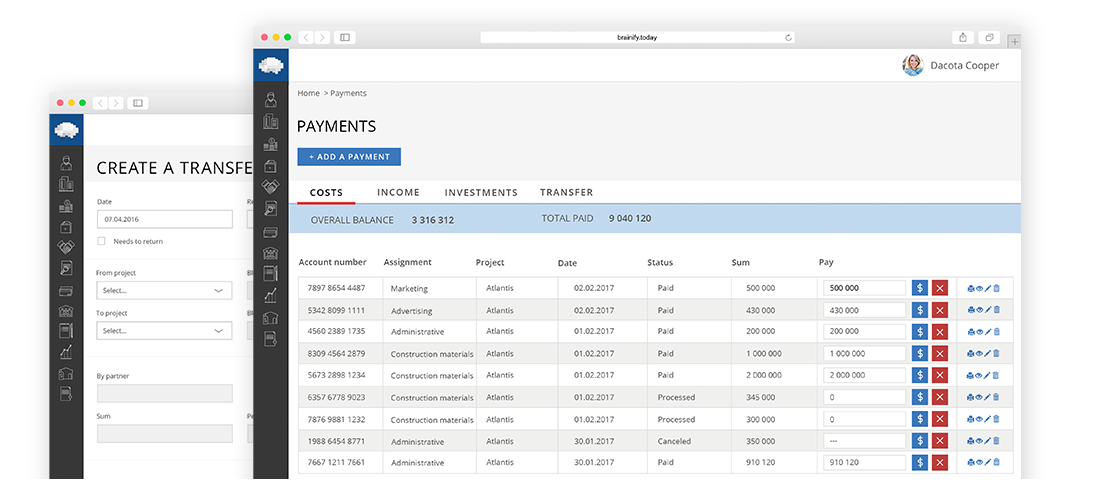Go forward in the Payments browser window
Viewport: 1105px width, 489px height.
pyautogui.click(x=322, y=37)
